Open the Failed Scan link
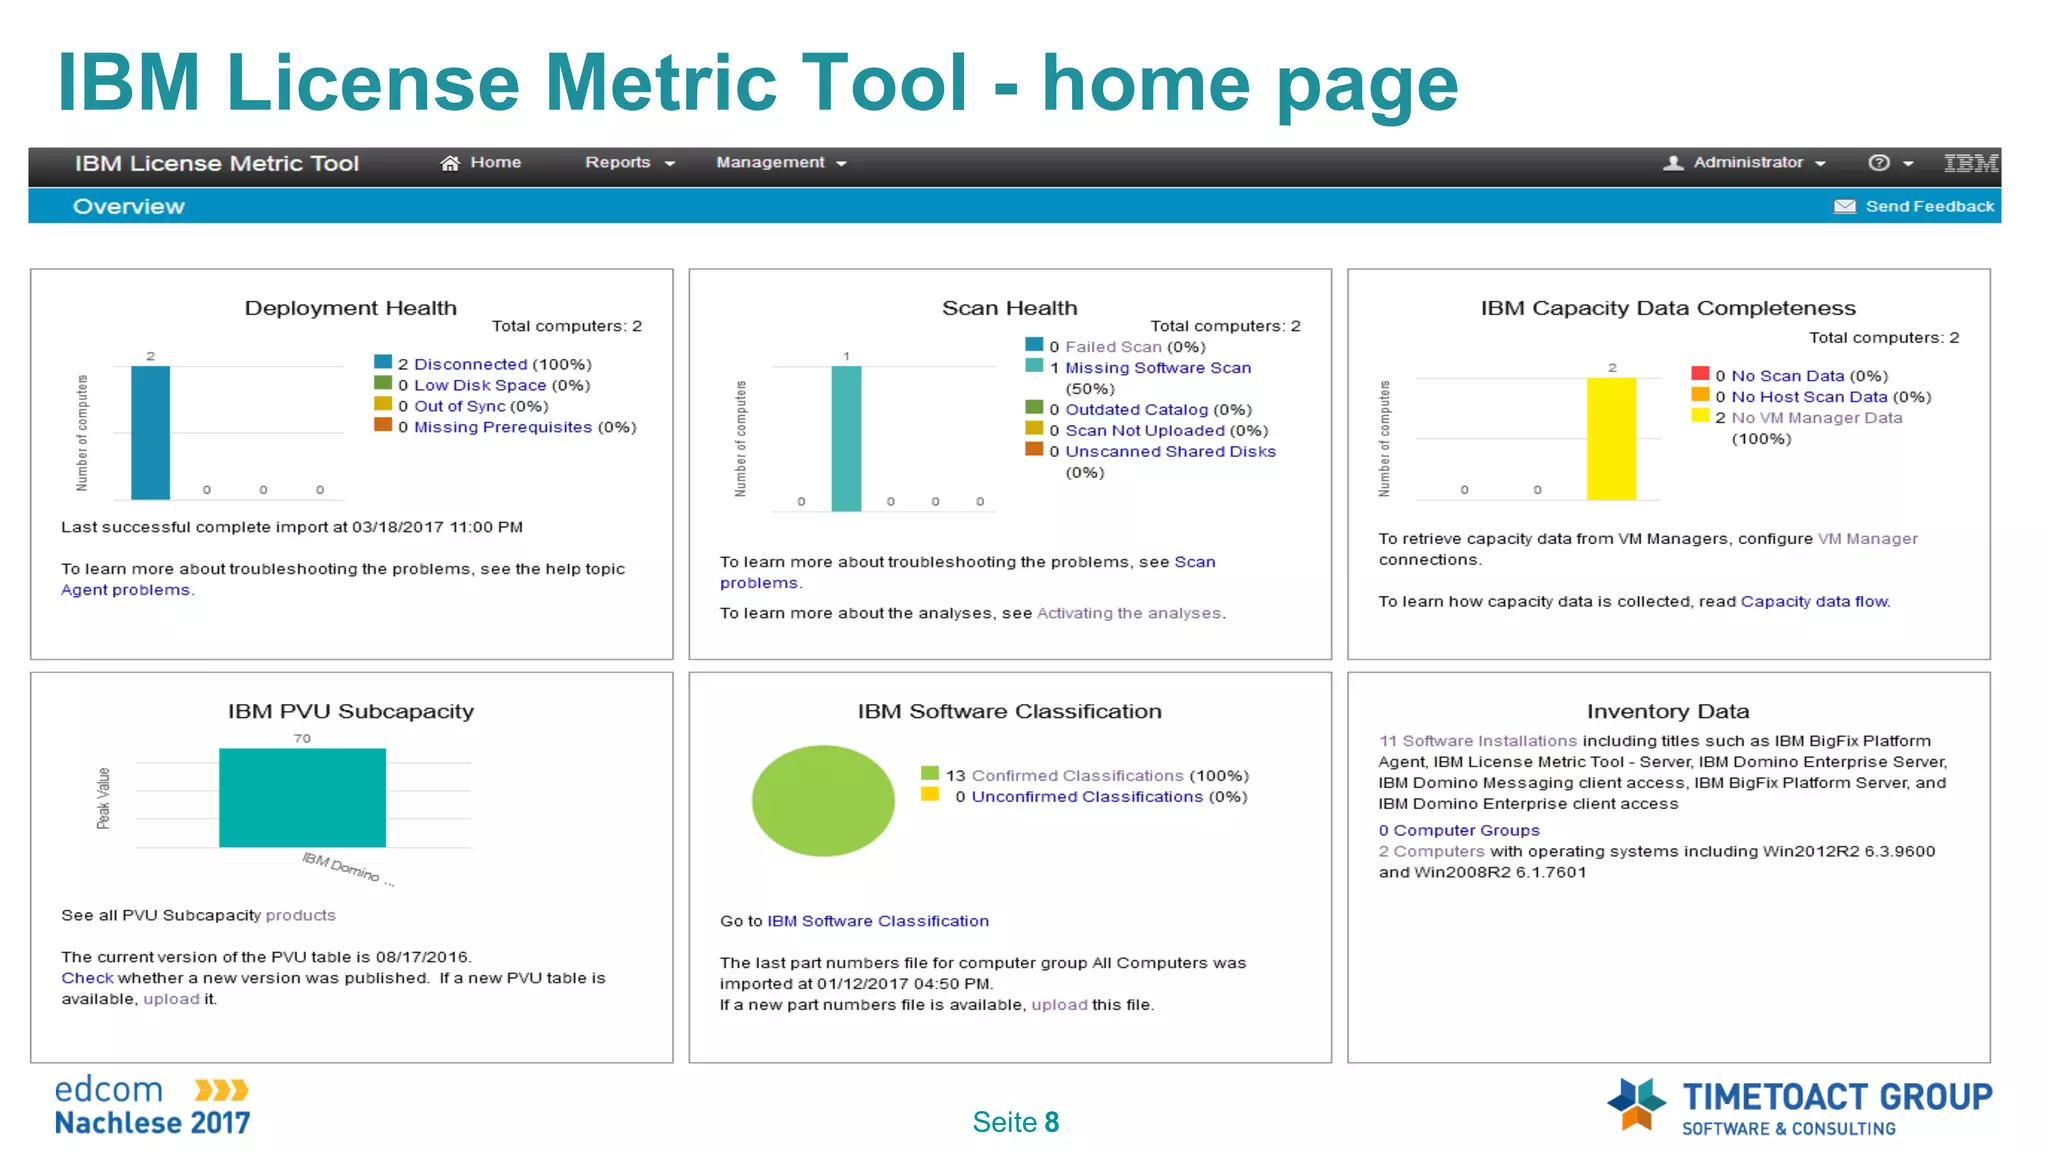Image resolution: width=2048 pixels, height=1152 pixels. [x=1113, y=347]
